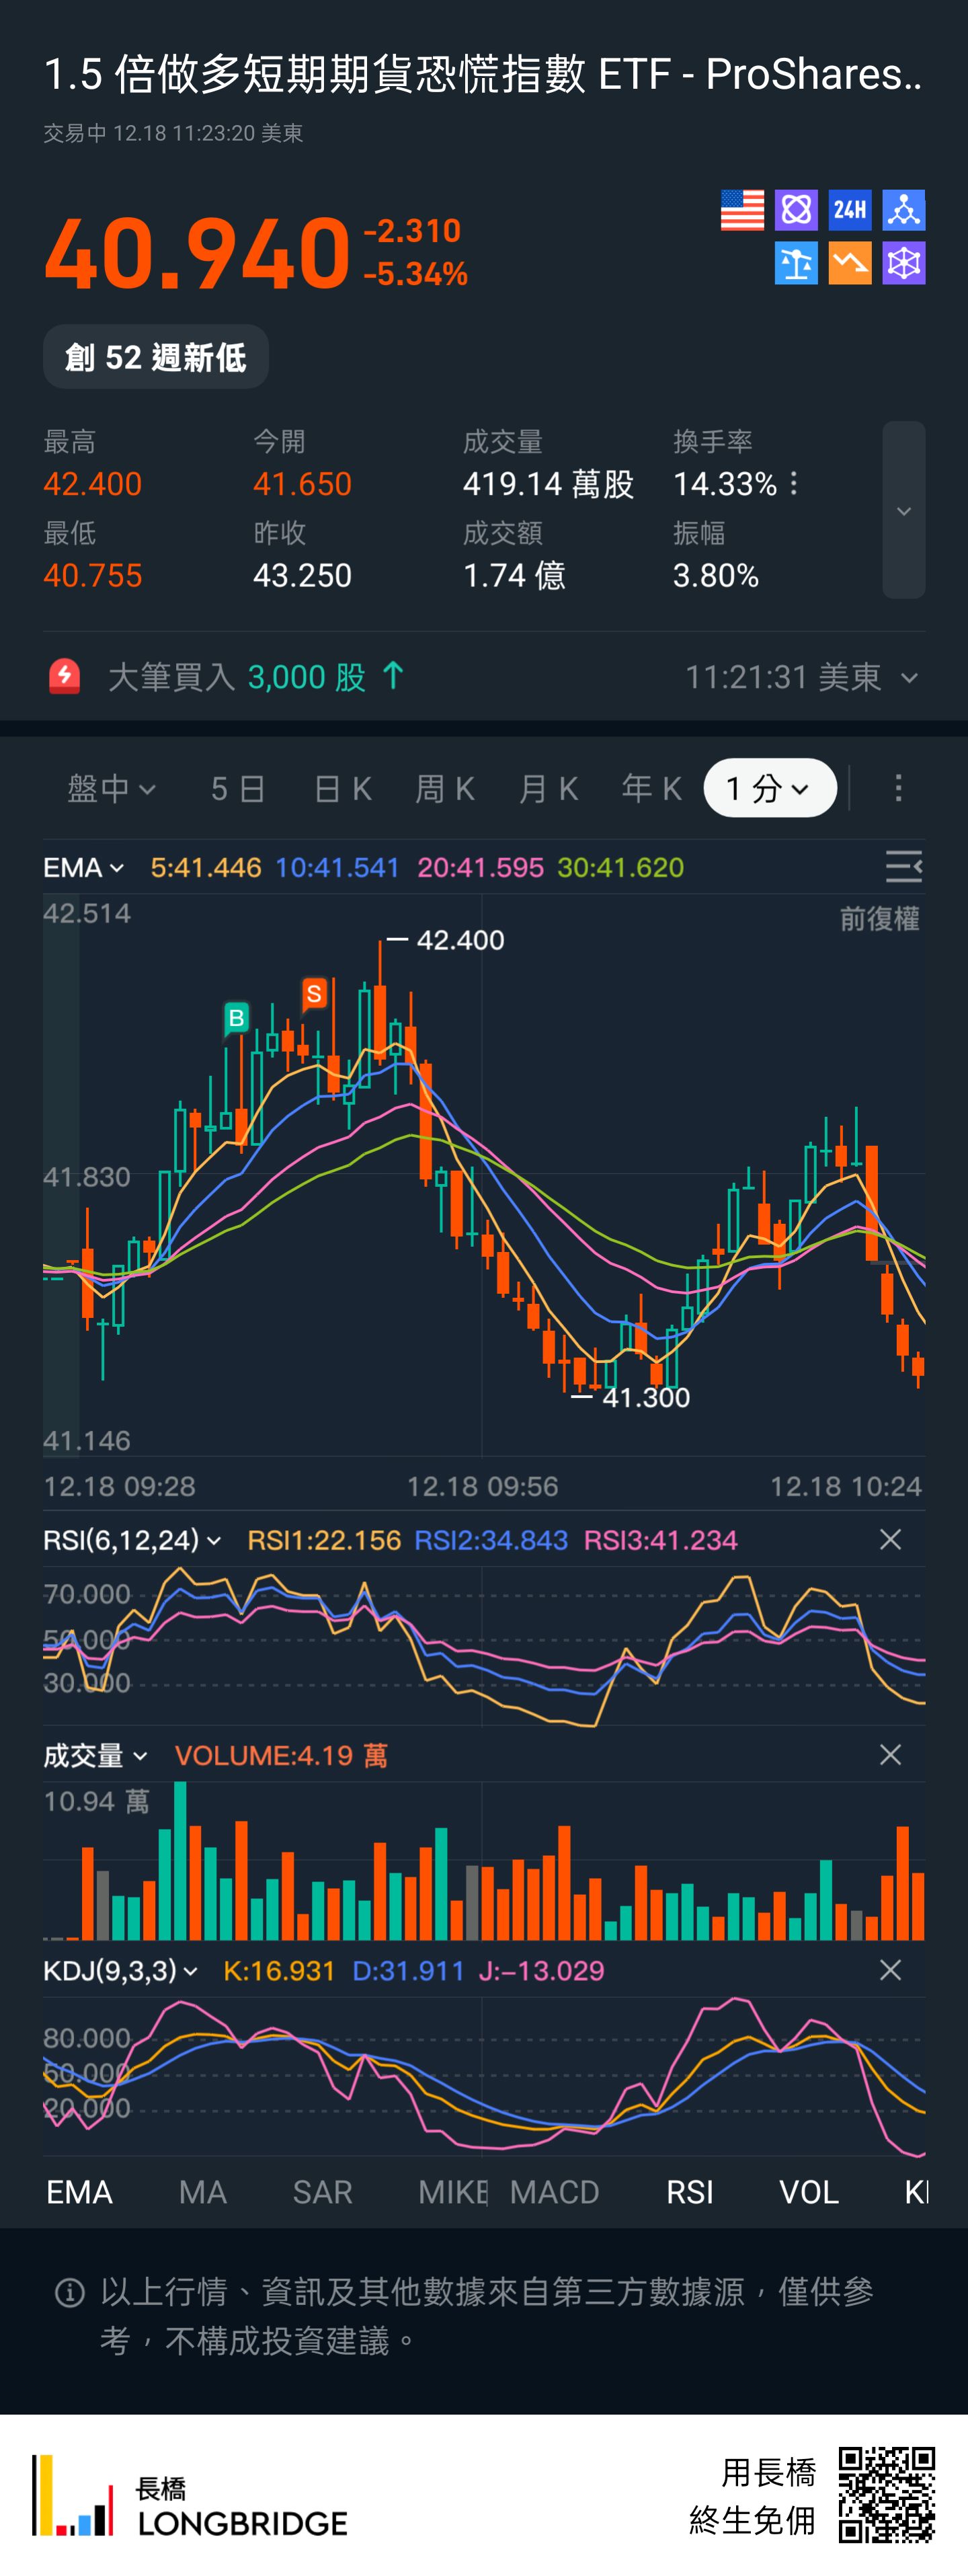Toggle the MACD indicator on
This screenshot has width=968, height=2576.
(x=554, y=2192)
